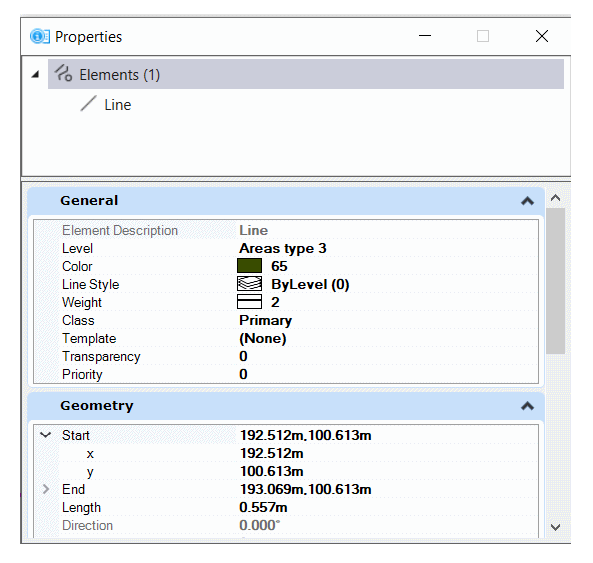The image size is (593, 563).
Task: Edit the Length value 0.557m
Action: pyautogui.click(x=263, y=507)
